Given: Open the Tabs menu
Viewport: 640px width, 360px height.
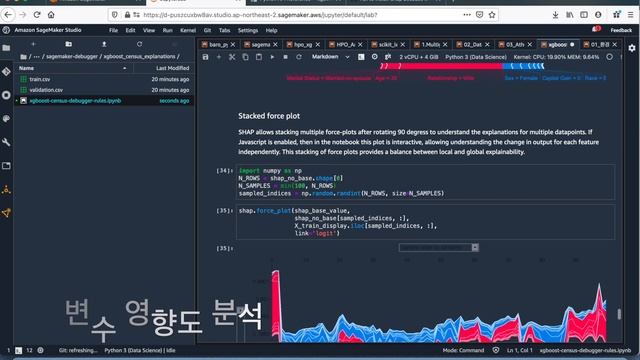Looking at the screenshot, I should 224,30.
